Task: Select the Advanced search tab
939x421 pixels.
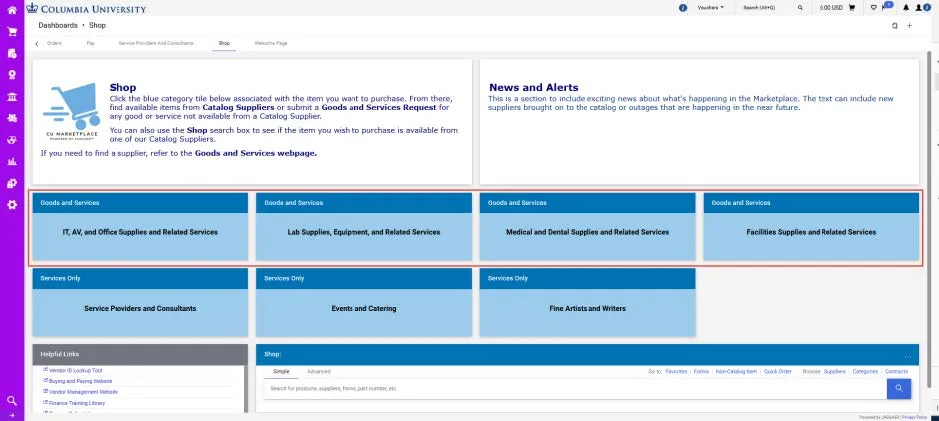Action: pyautogui.click(x=319, y=371)
